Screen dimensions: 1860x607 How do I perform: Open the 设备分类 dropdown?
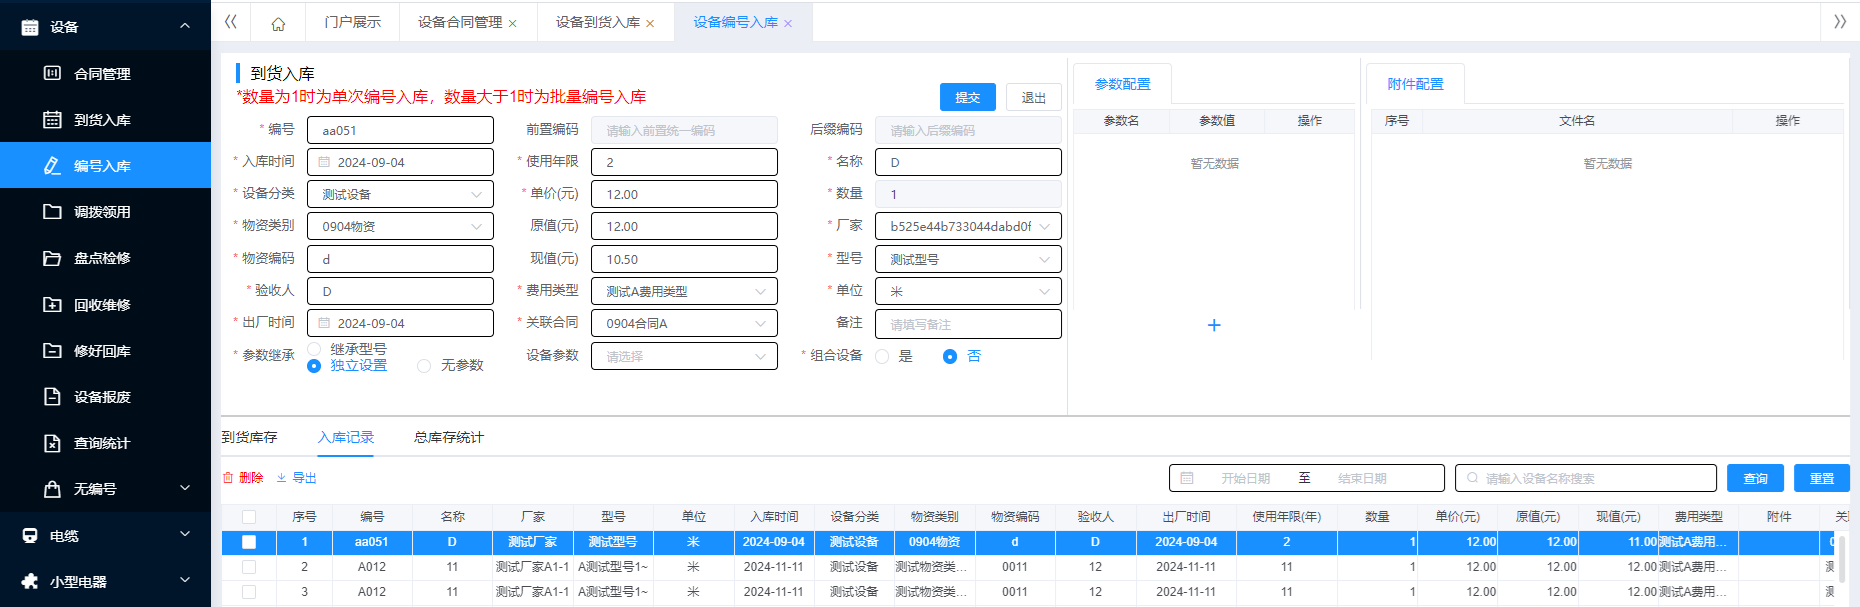(x=400, y=195)
